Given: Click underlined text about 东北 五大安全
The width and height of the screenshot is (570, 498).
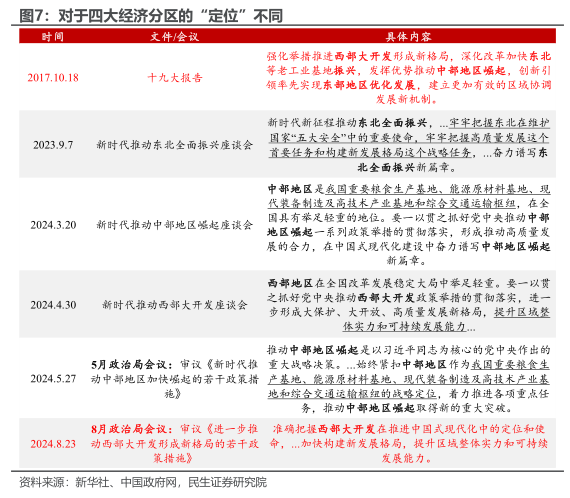Looking at the screenshot, I should [x=409, y=138].
